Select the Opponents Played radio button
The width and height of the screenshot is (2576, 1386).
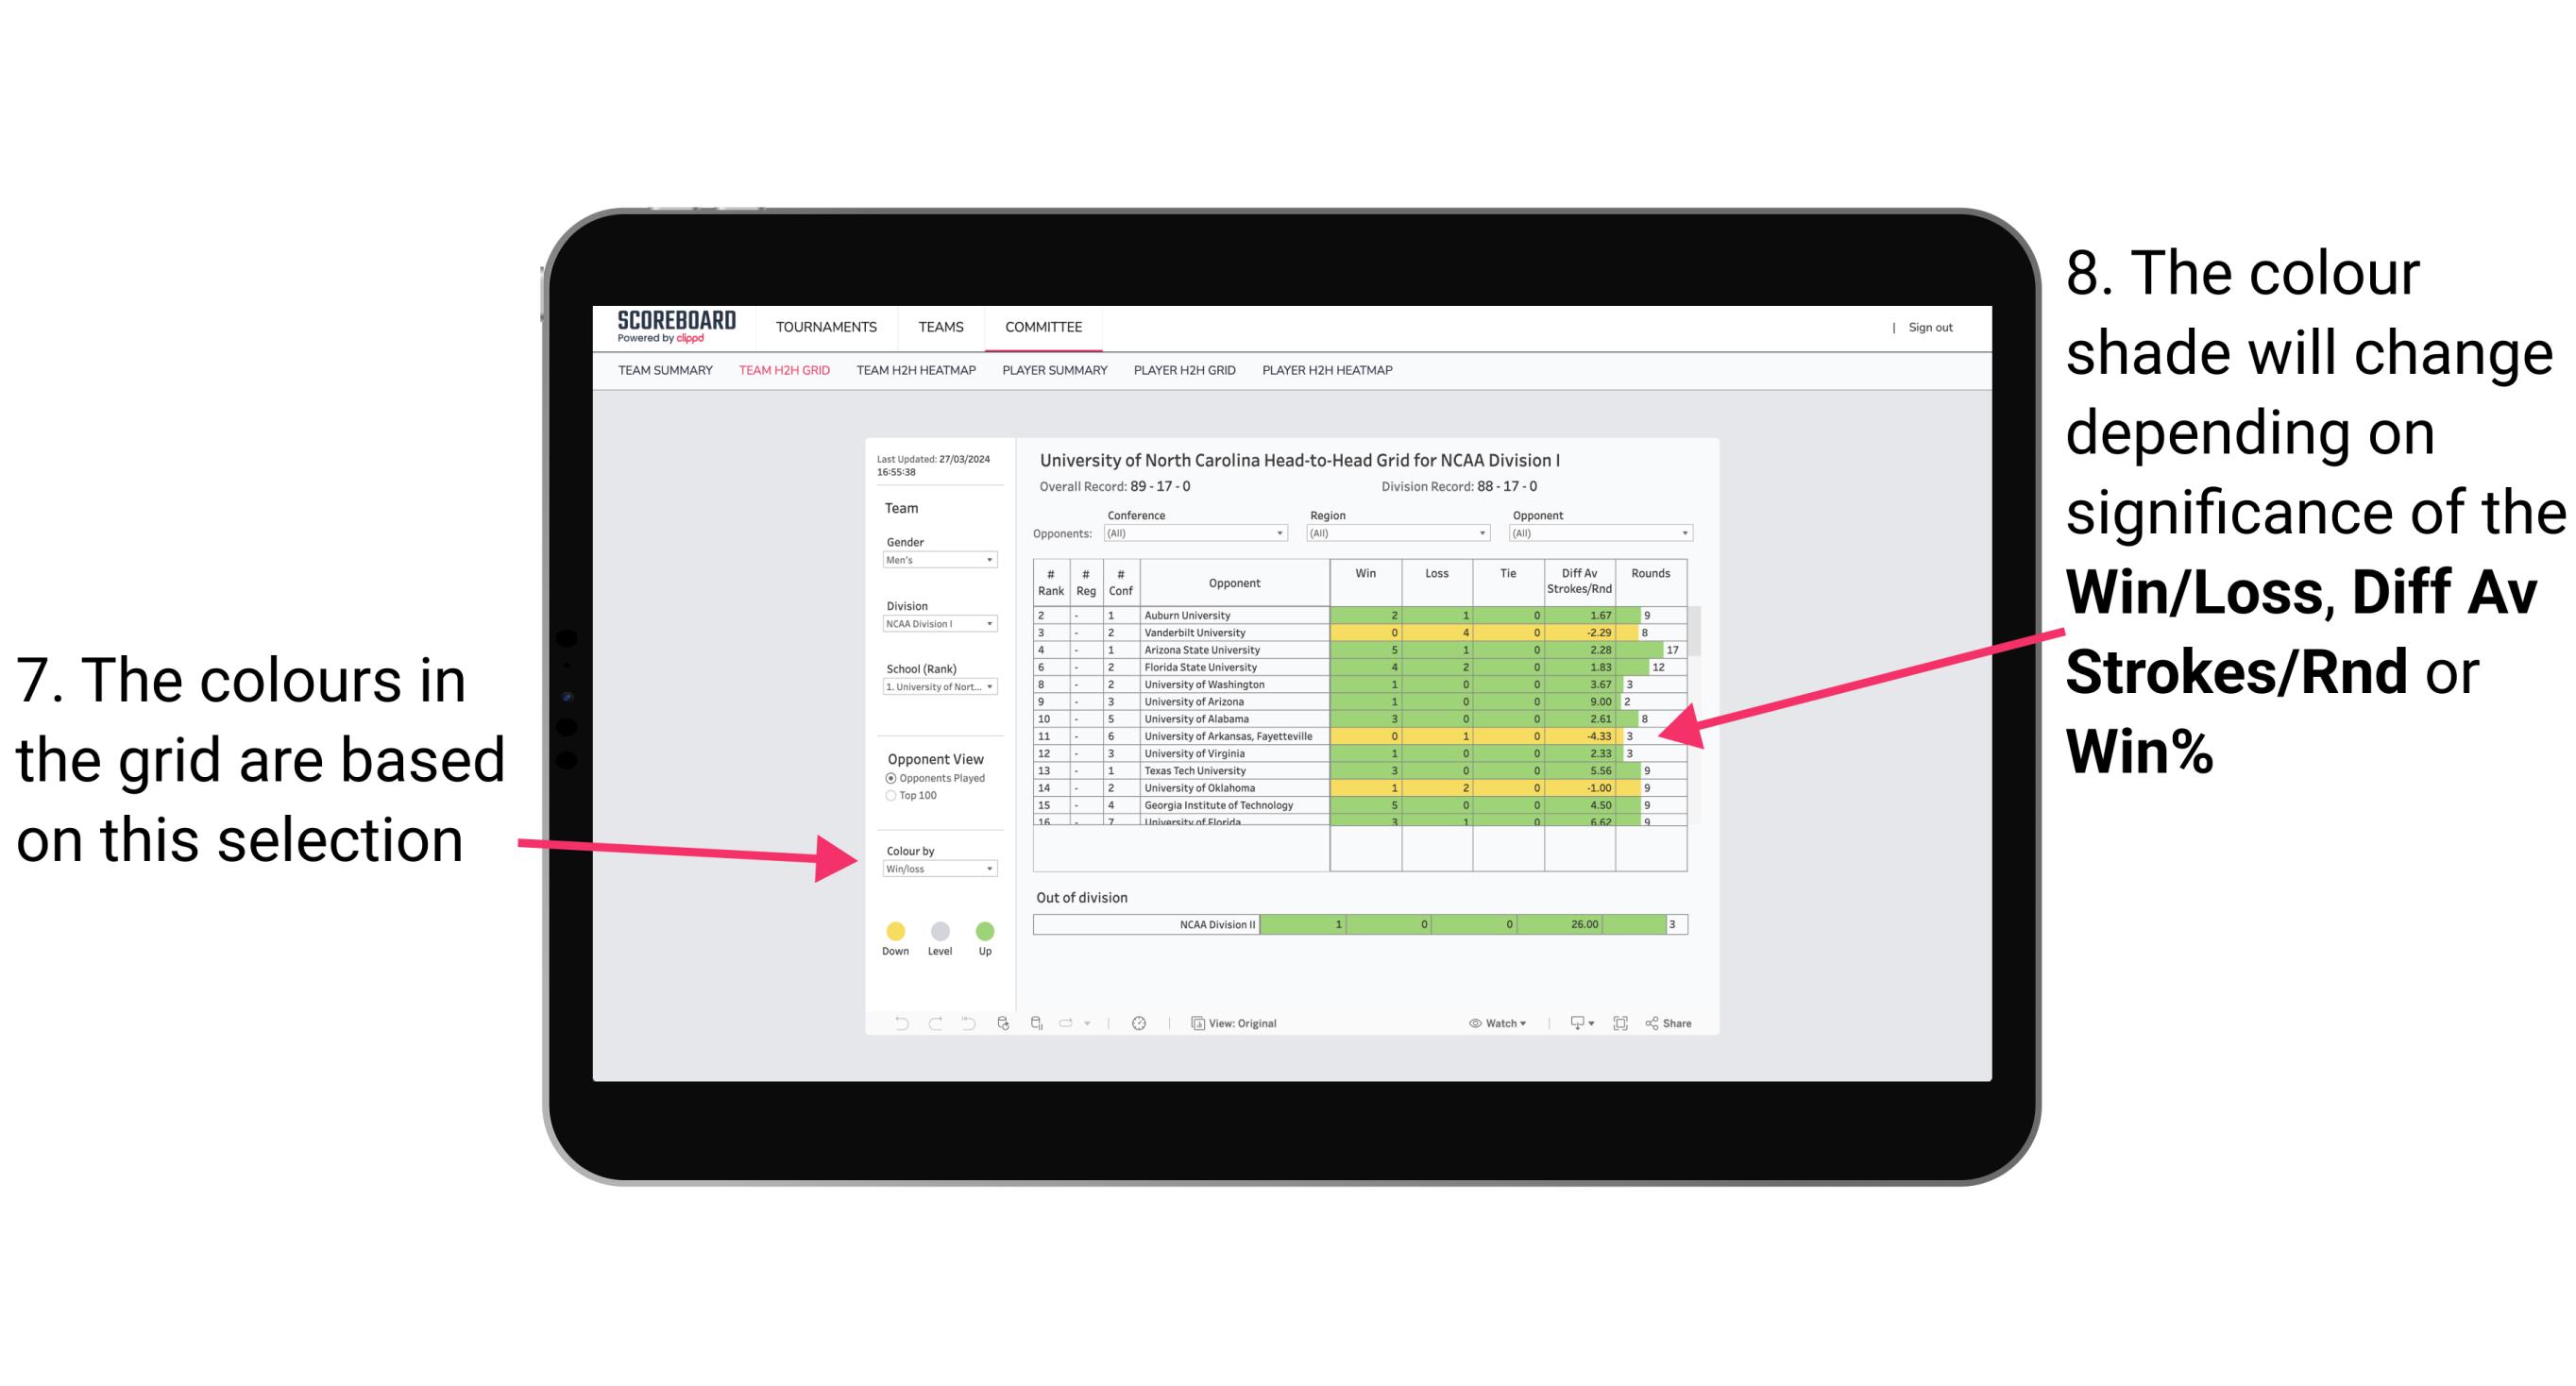[x=881, y=780]
